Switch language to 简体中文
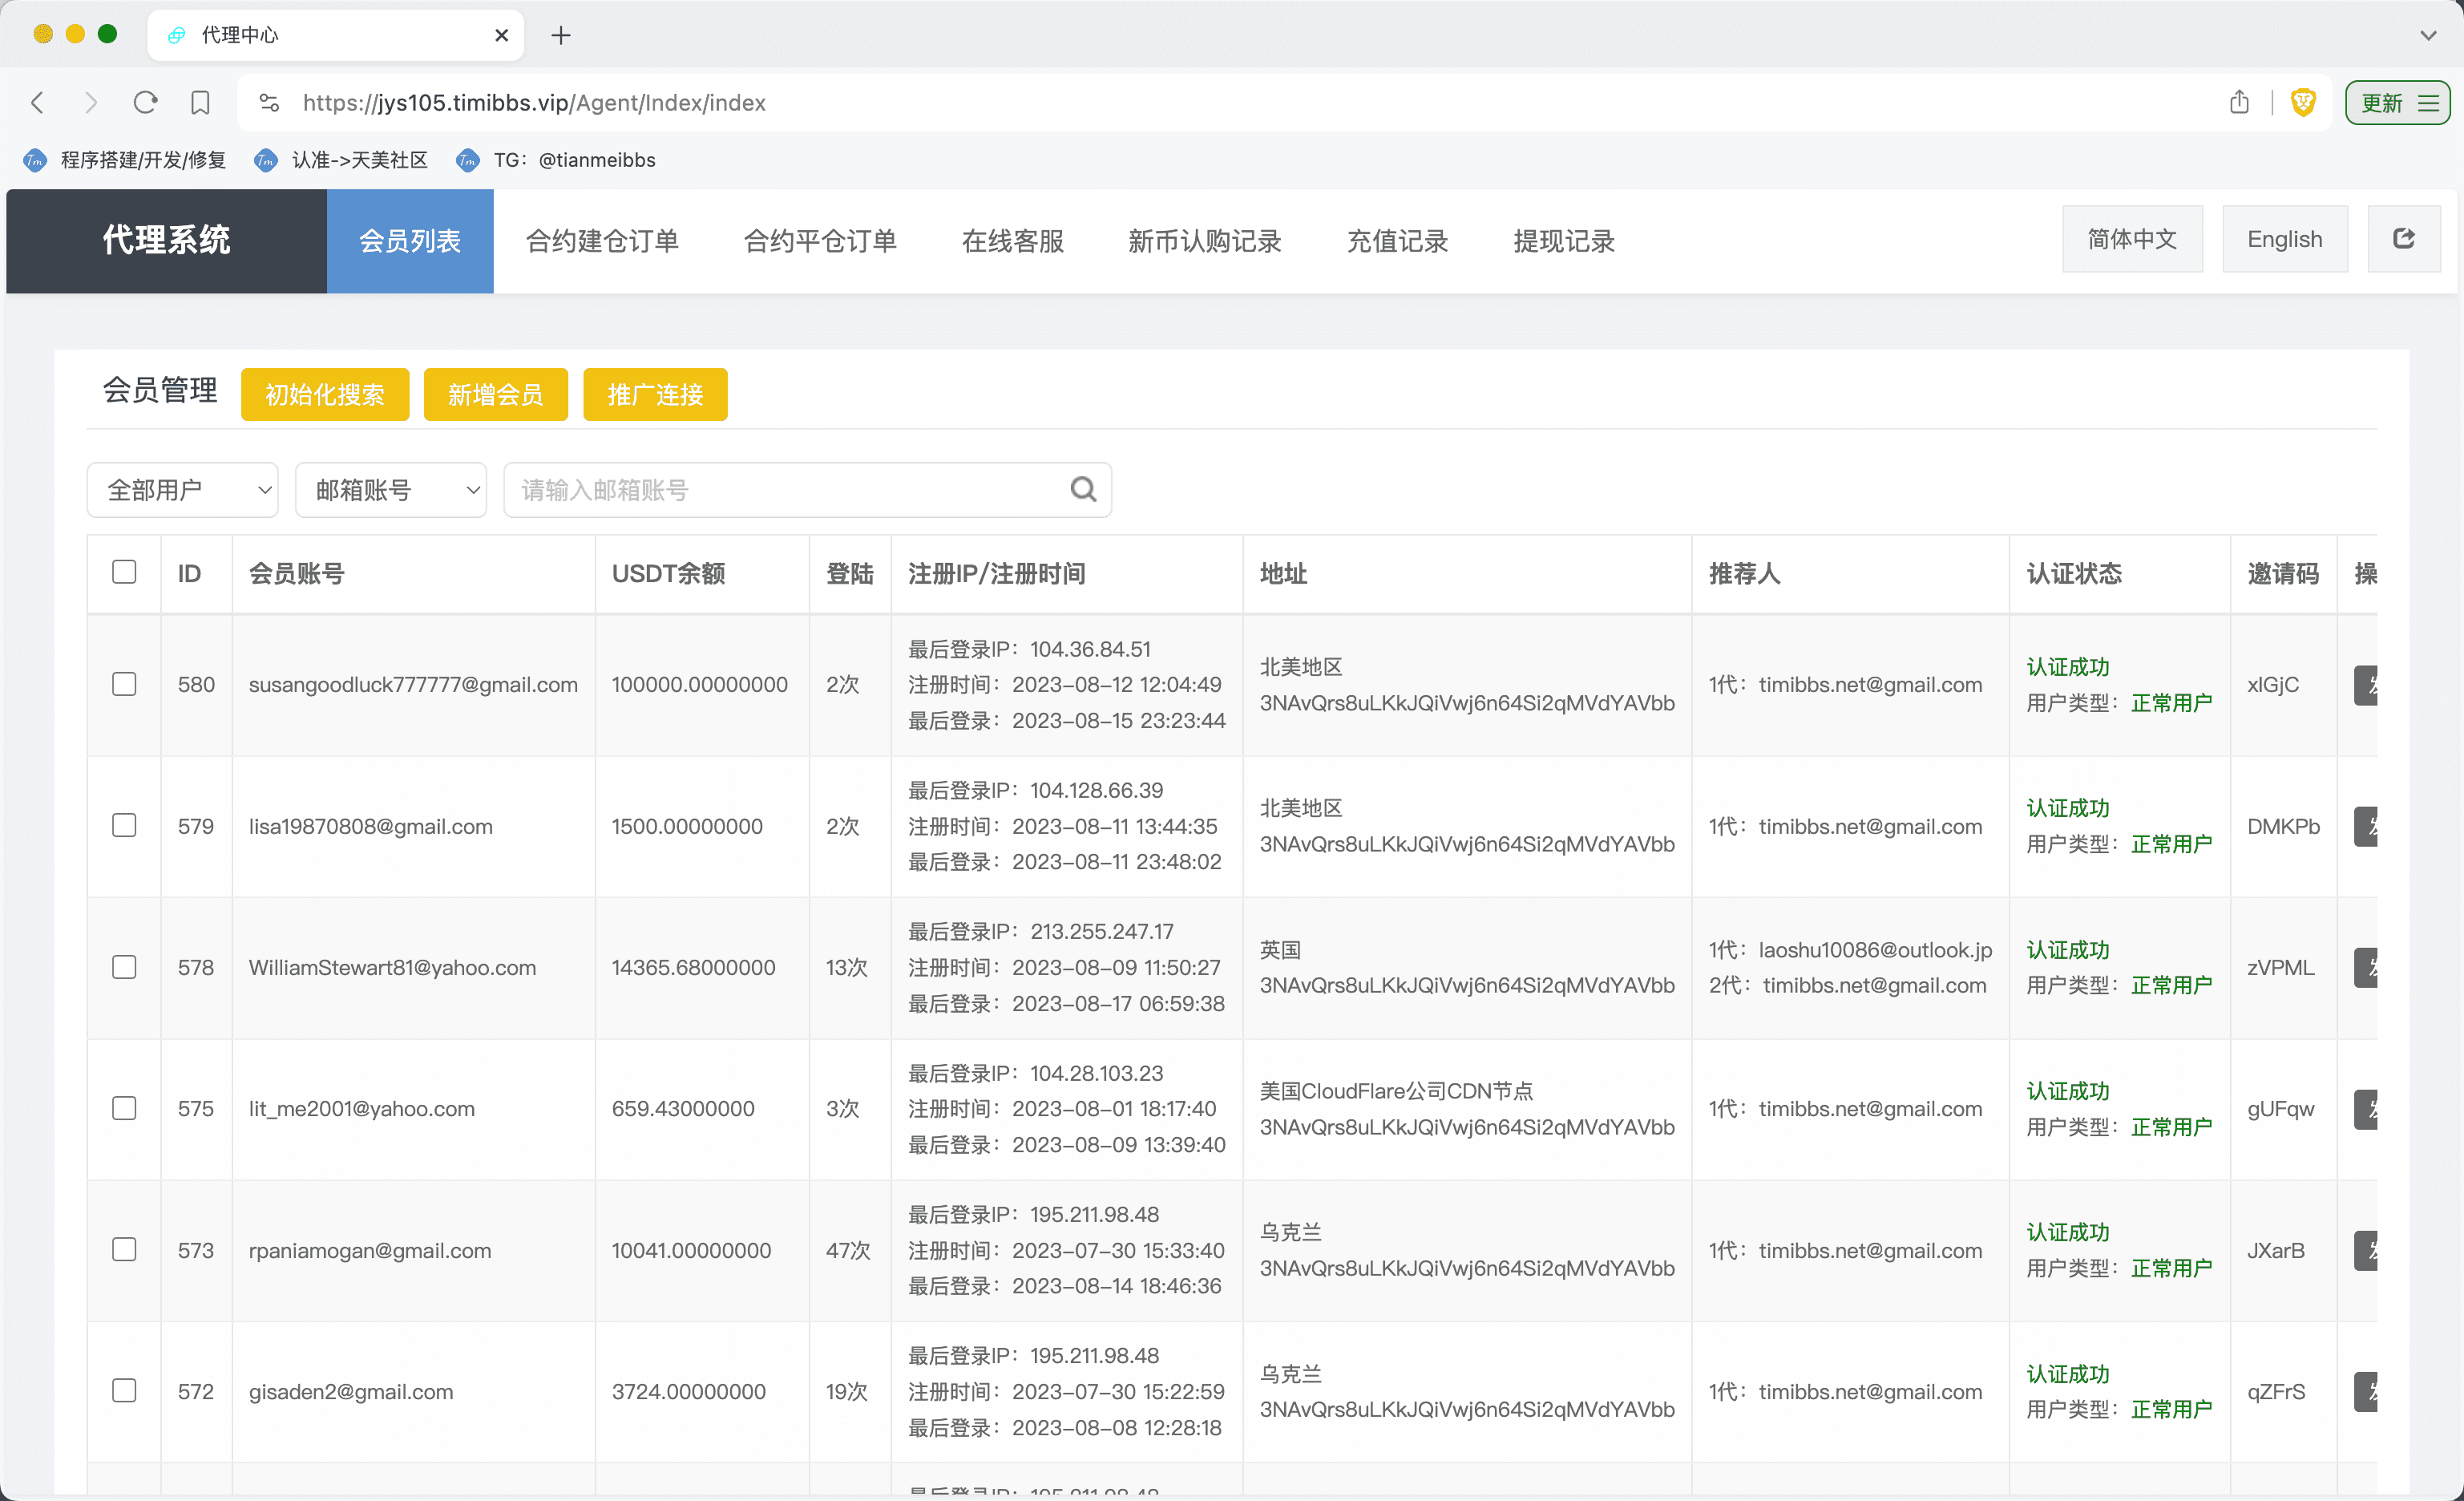 [x=2132, y=239]
